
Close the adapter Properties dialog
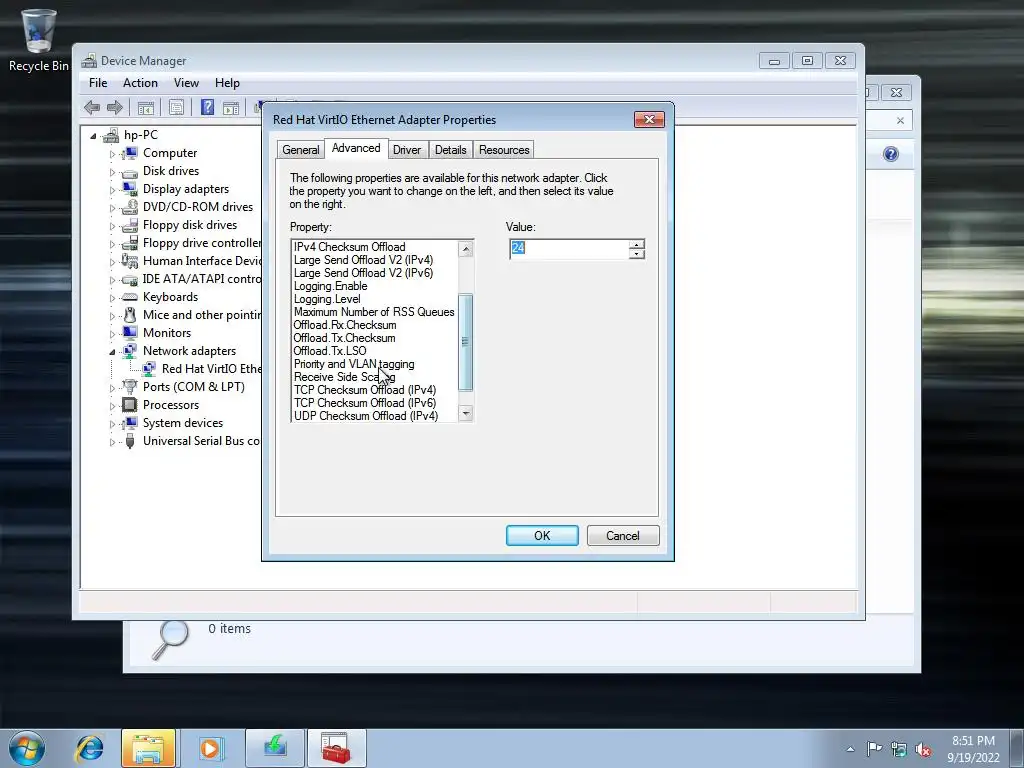[649, 120]
